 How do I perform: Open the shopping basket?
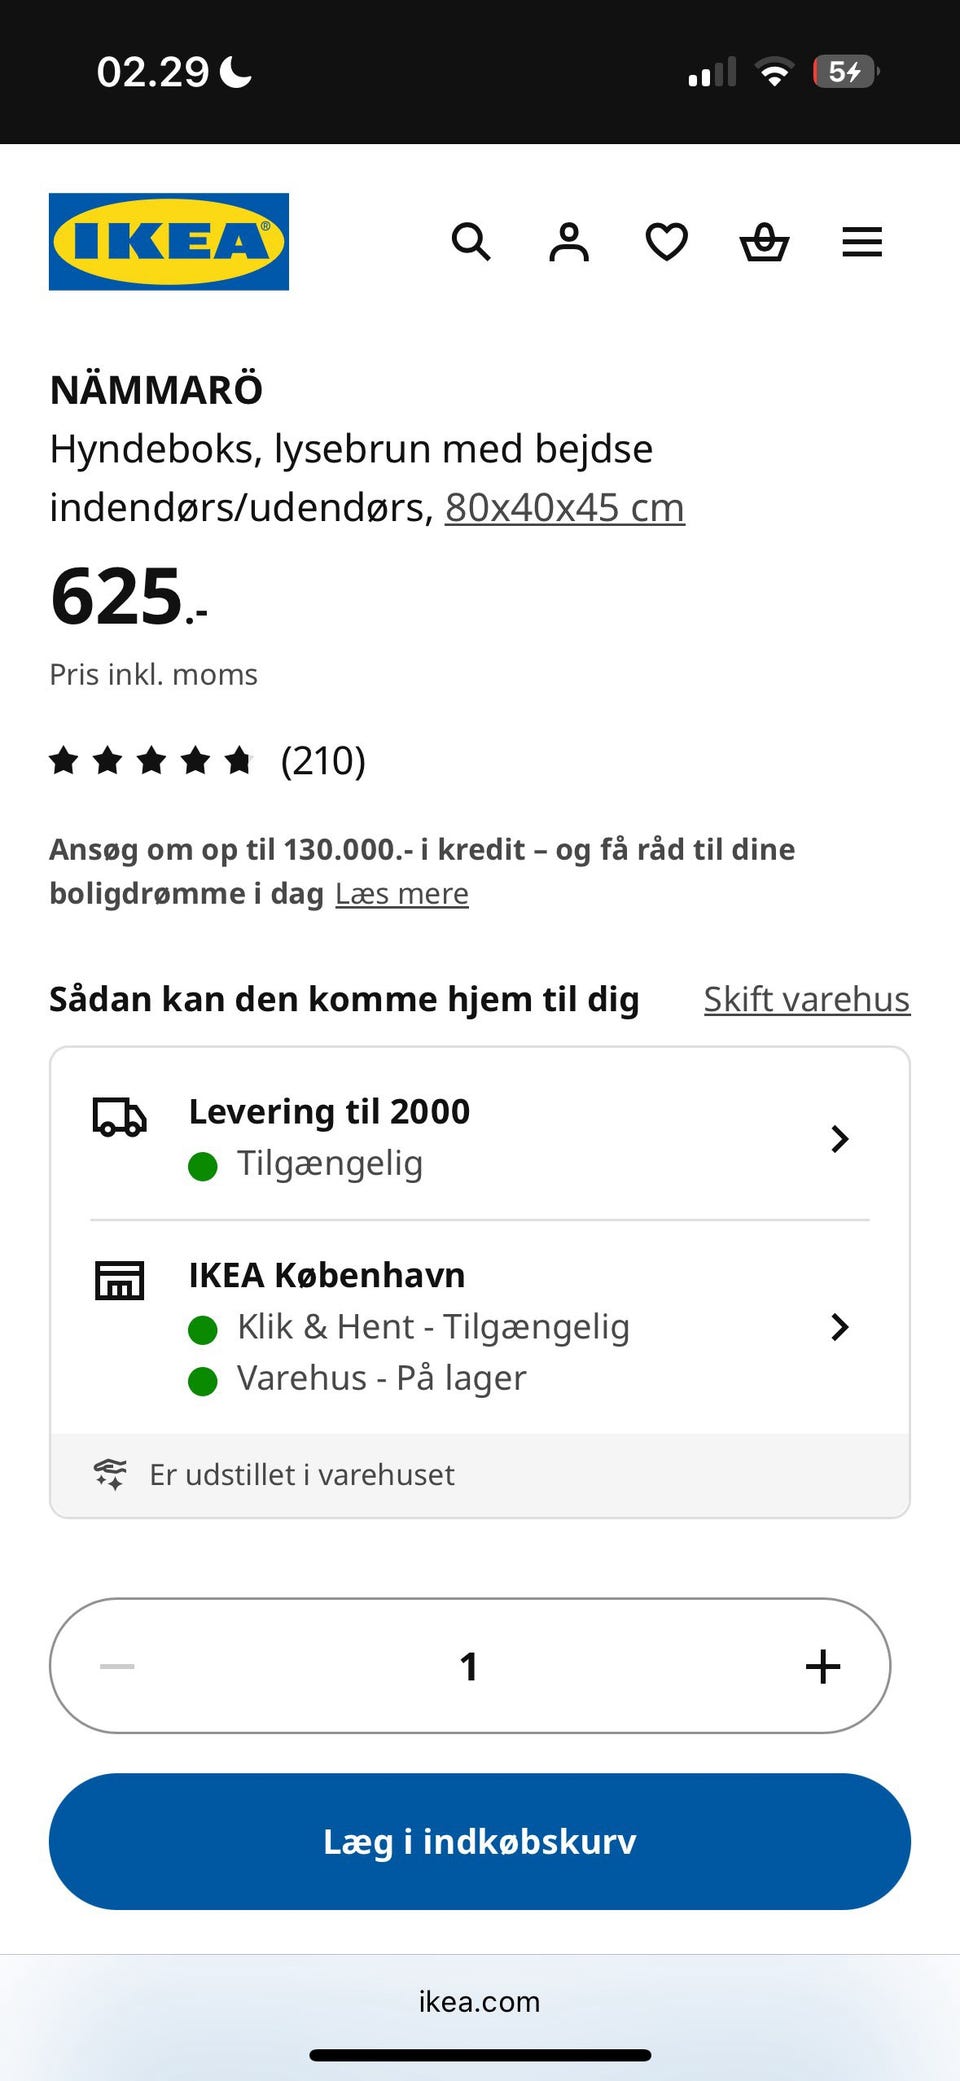[x=763, y=242]
